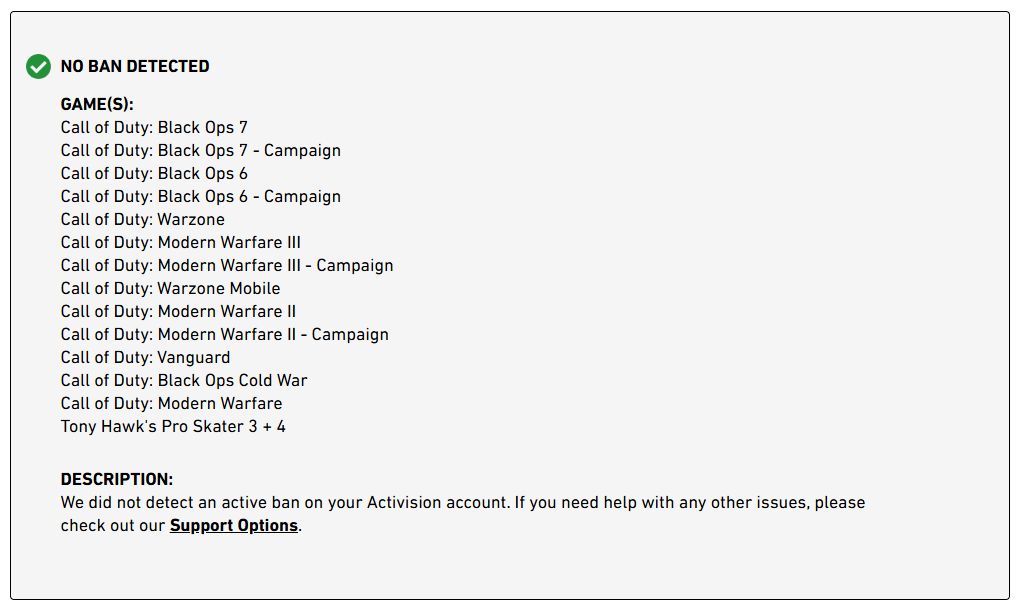
Task: Select Black Ops 7 - Campaign entry
Action: 200,151
